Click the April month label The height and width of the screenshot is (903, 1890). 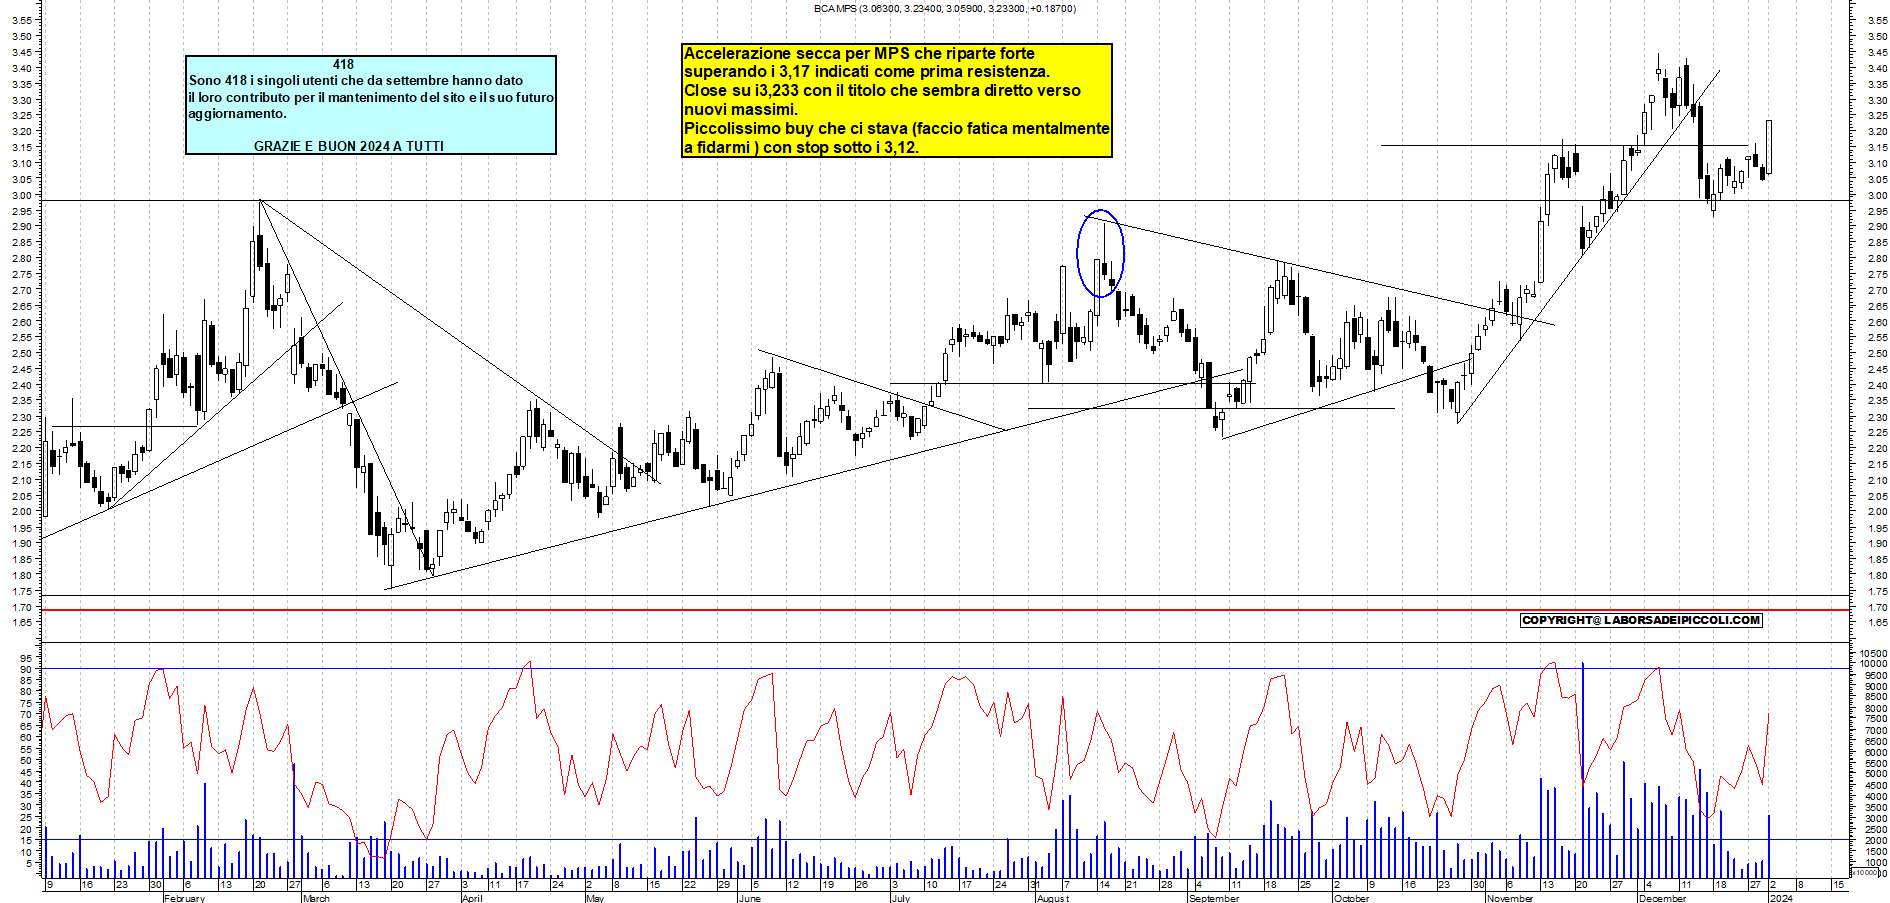click(472, 898)
